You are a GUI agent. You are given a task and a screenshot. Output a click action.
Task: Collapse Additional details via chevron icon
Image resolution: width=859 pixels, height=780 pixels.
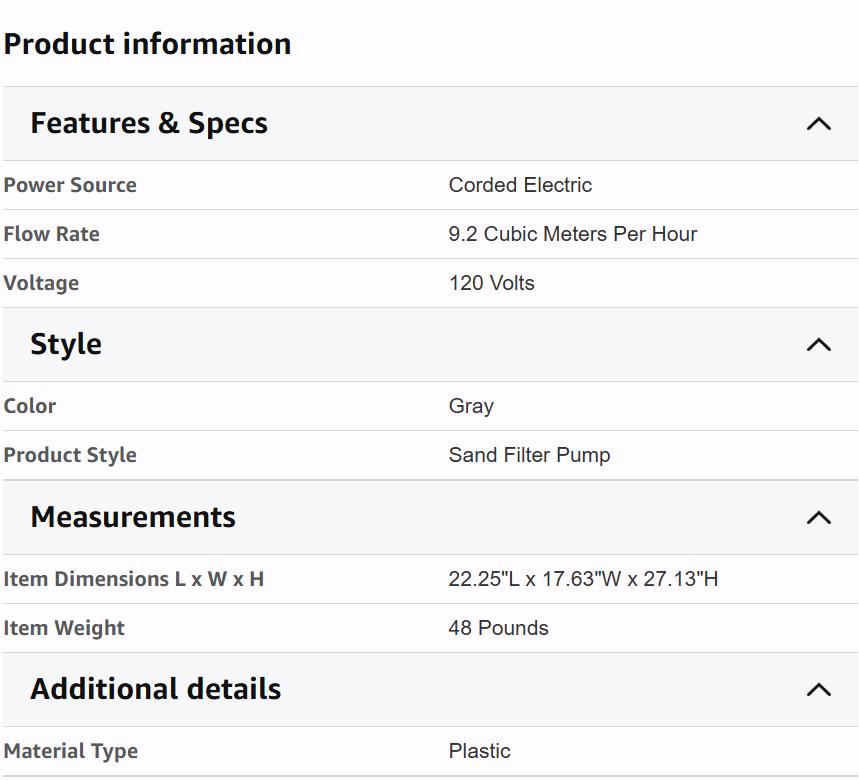pos(819,690)
